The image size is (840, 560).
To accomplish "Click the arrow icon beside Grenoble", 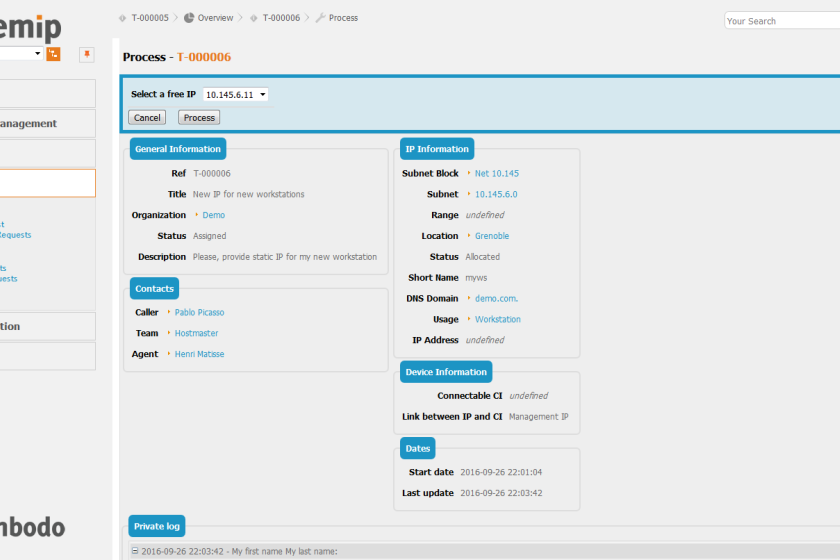I will click(x=469, y=235).
